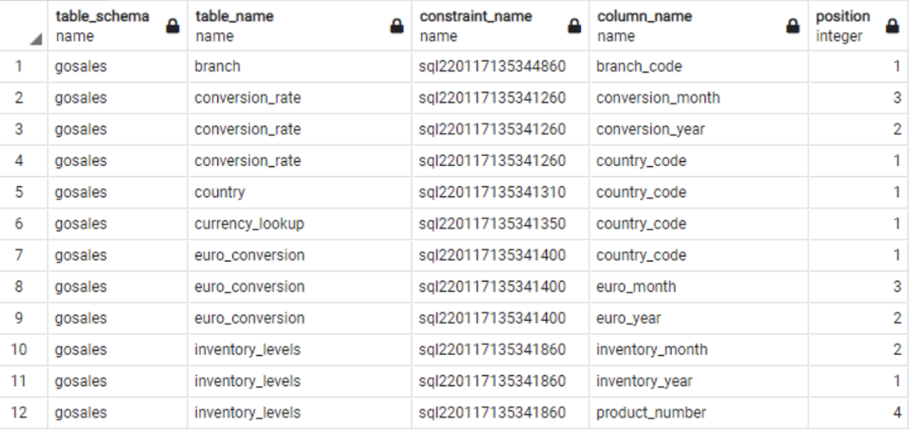Click the country table_name cell in row 5
The image size is (909, 430).
300,192
